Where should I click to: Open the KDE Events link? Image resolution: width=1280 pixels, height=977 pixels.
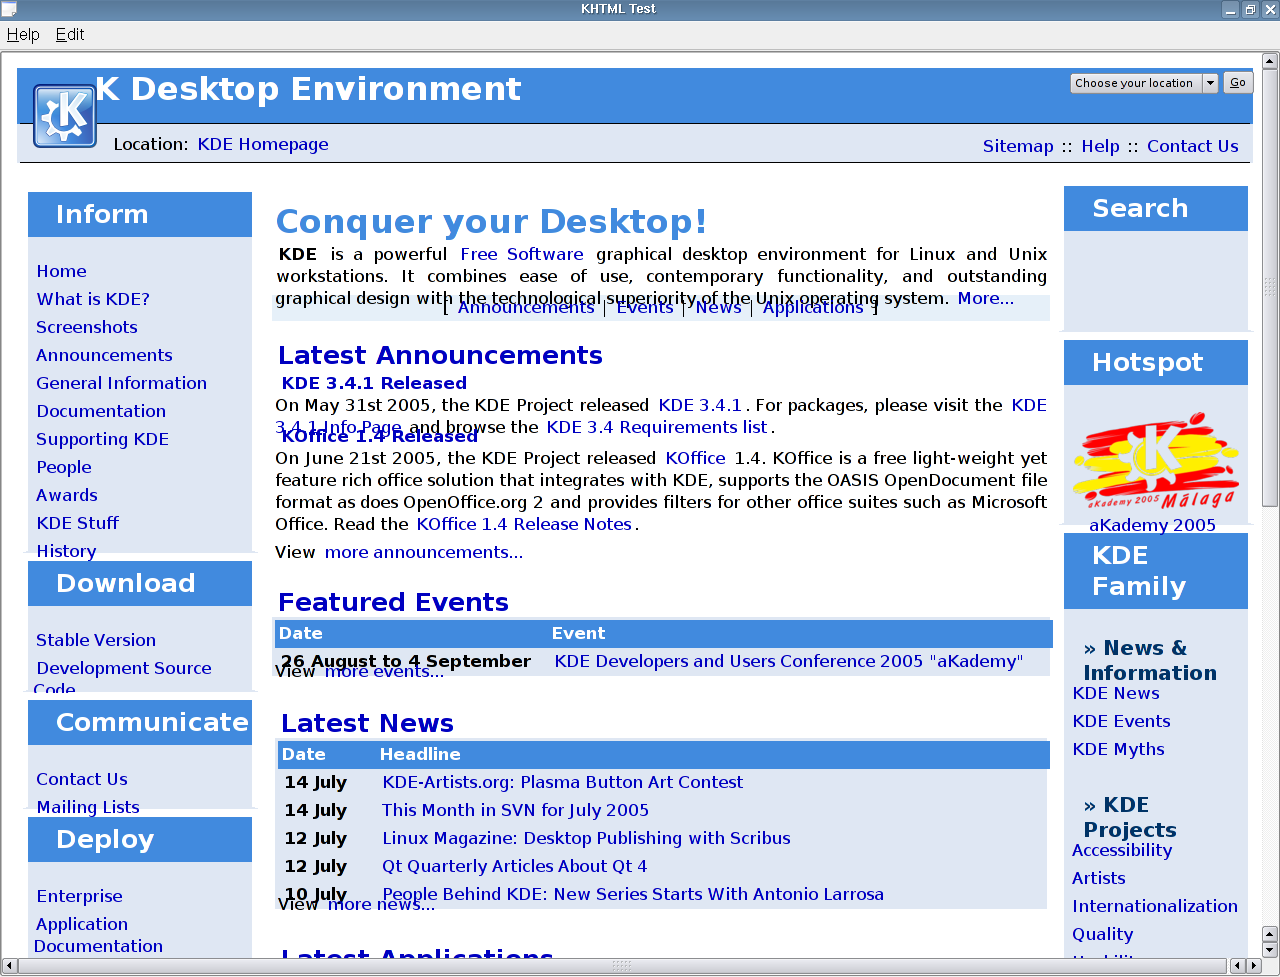tap(1121, 721)
